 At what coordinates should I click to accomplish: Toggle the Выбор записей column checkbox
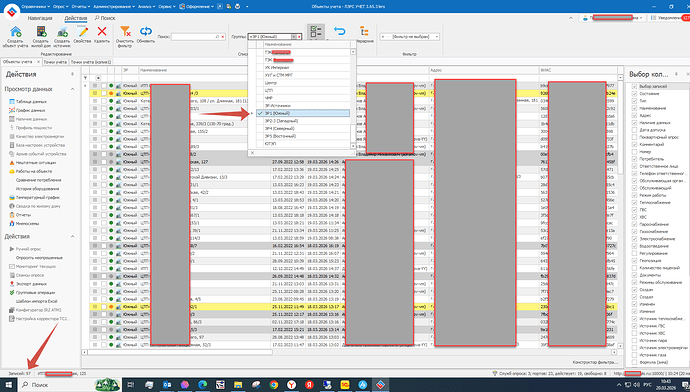point(634,86)
